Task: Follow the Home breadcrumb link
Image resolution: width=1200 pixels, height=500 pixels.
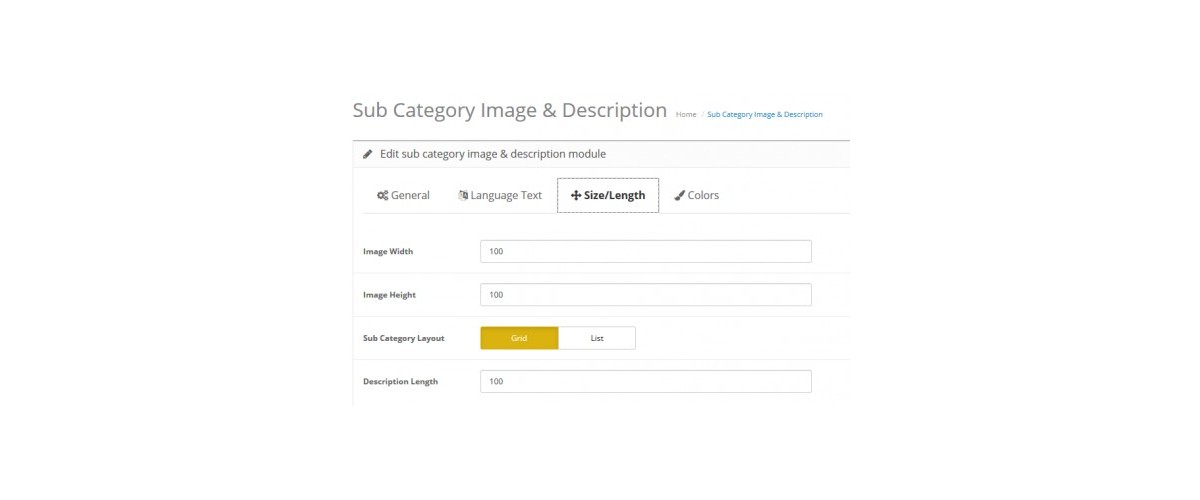Action: pyautogui.click(x=686, y=115)
